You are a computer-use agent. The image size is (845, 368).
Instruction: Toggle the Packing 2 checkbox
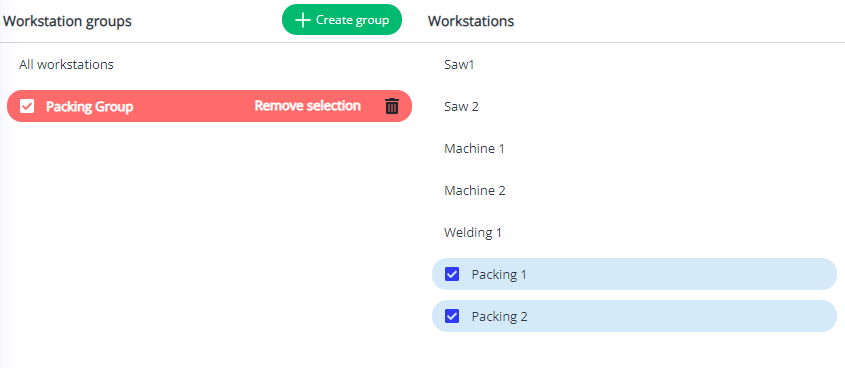pos(452,316)
